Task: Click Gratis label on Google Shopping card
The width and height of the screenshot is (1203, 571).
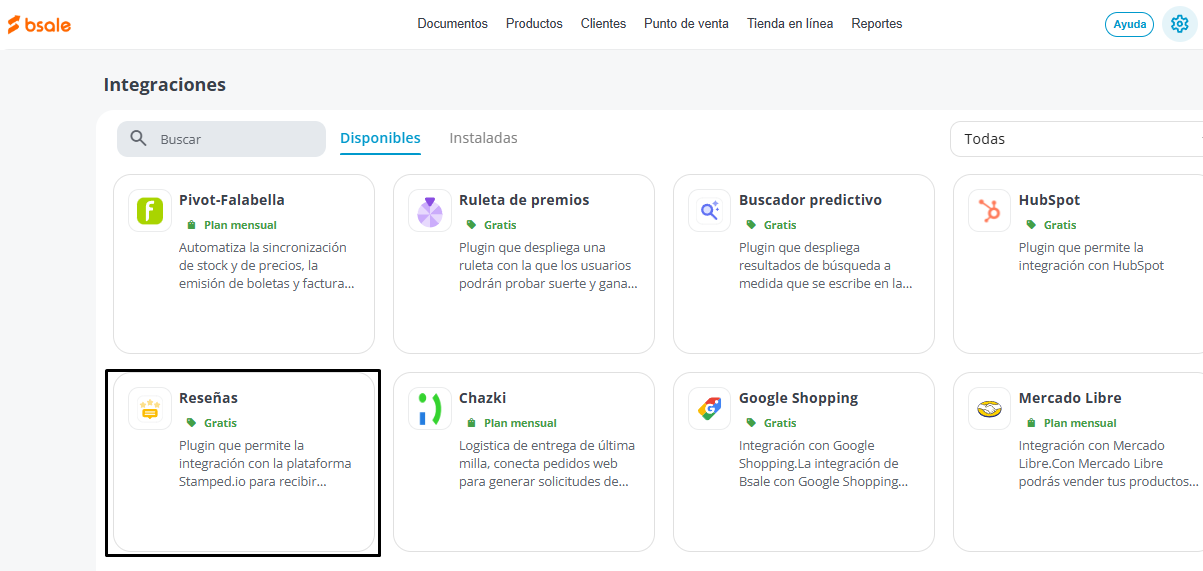Action: tap(780, 423)
